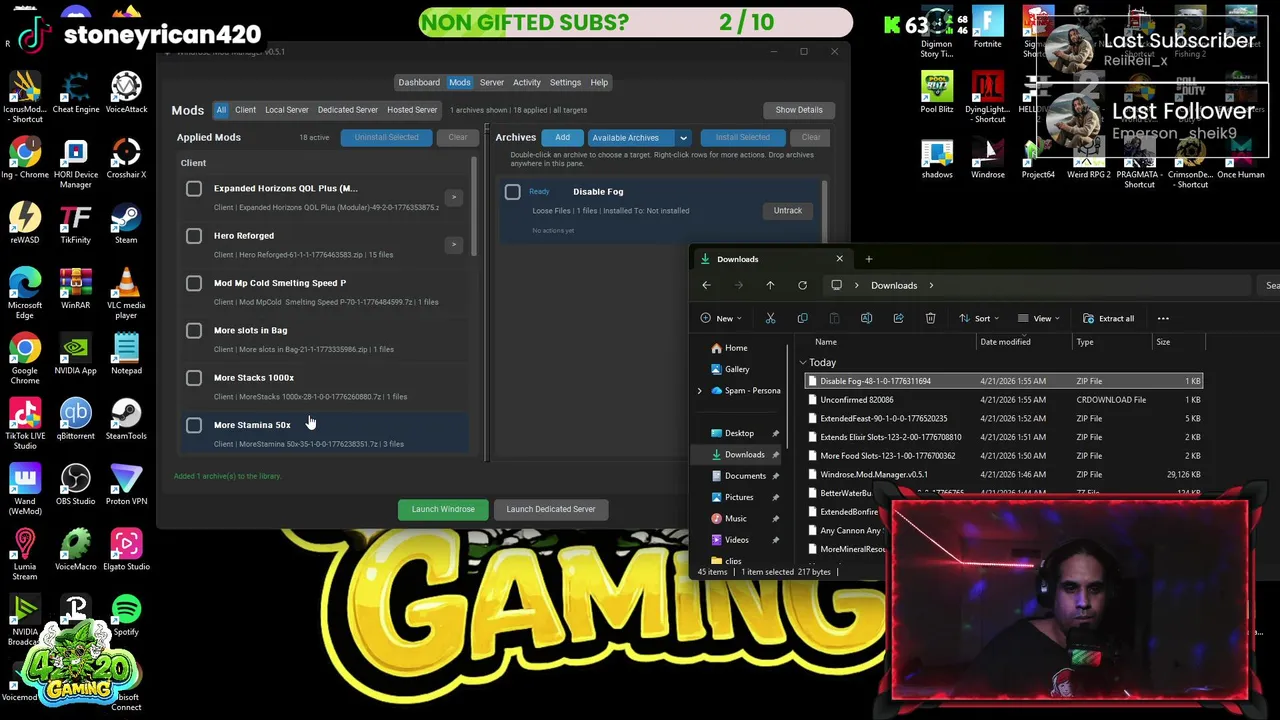Open Steam desktop shortcut
Screen dimensions: 1280x720
pyautogui.click(x=126, y=224)
